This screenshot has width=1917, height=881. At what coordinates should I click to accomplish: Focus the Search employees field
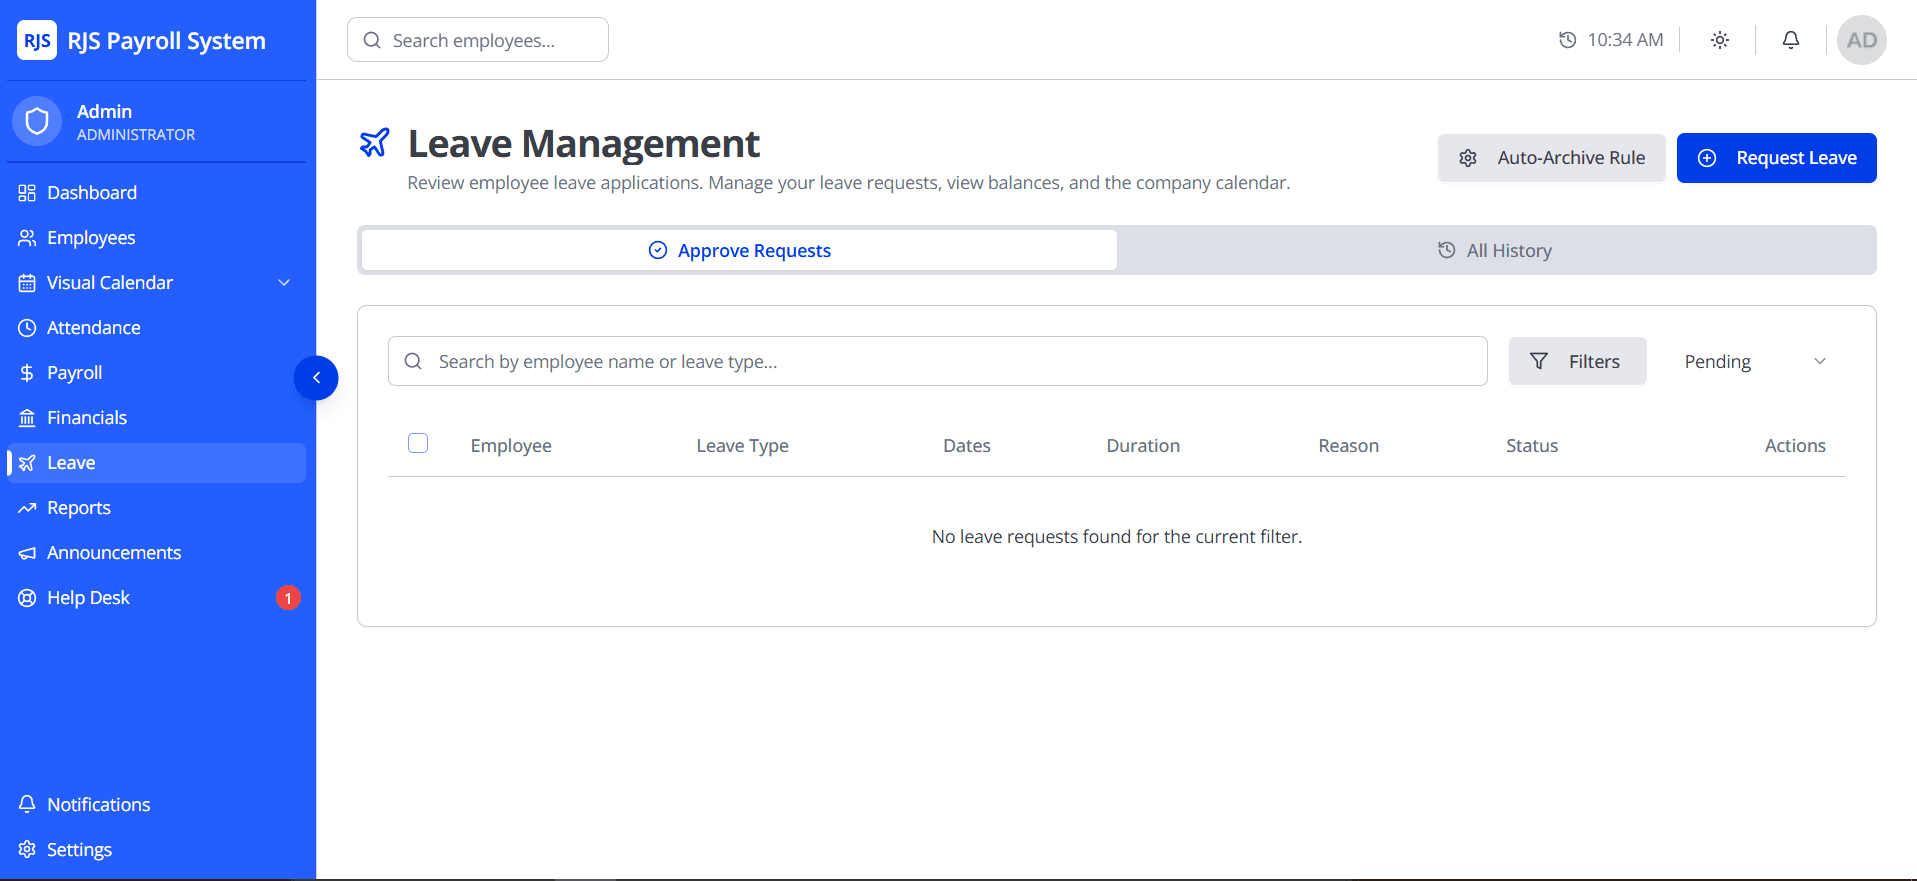click(478, 40)
